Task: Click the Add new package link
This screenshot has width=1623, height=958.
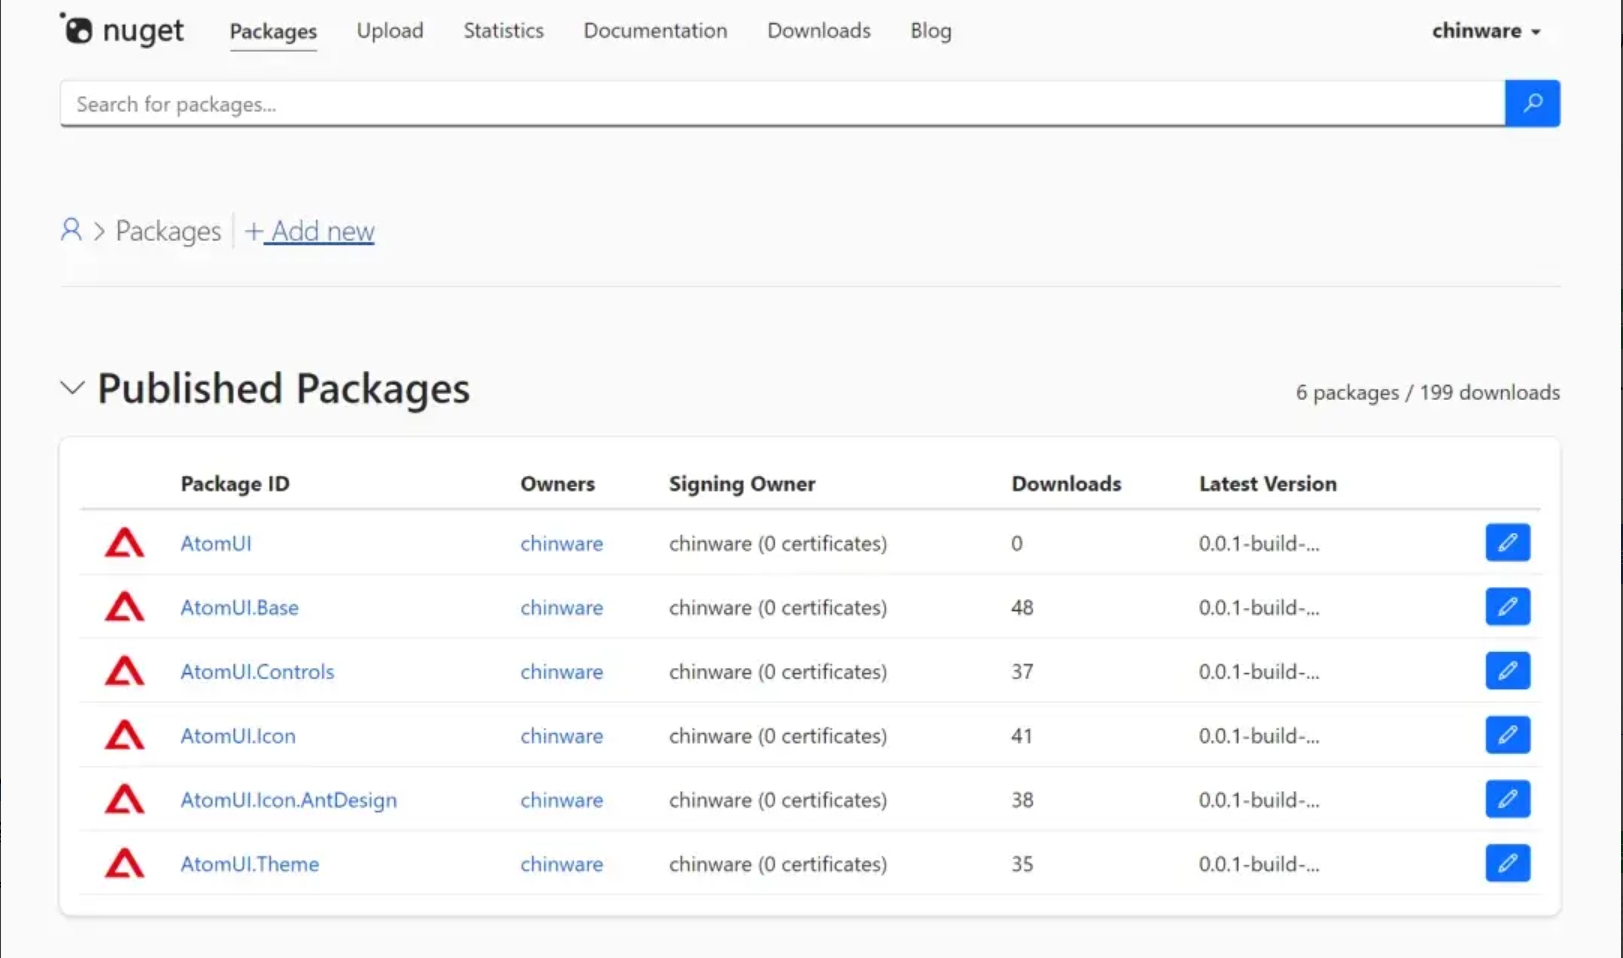Action: [x=310, y=231]
